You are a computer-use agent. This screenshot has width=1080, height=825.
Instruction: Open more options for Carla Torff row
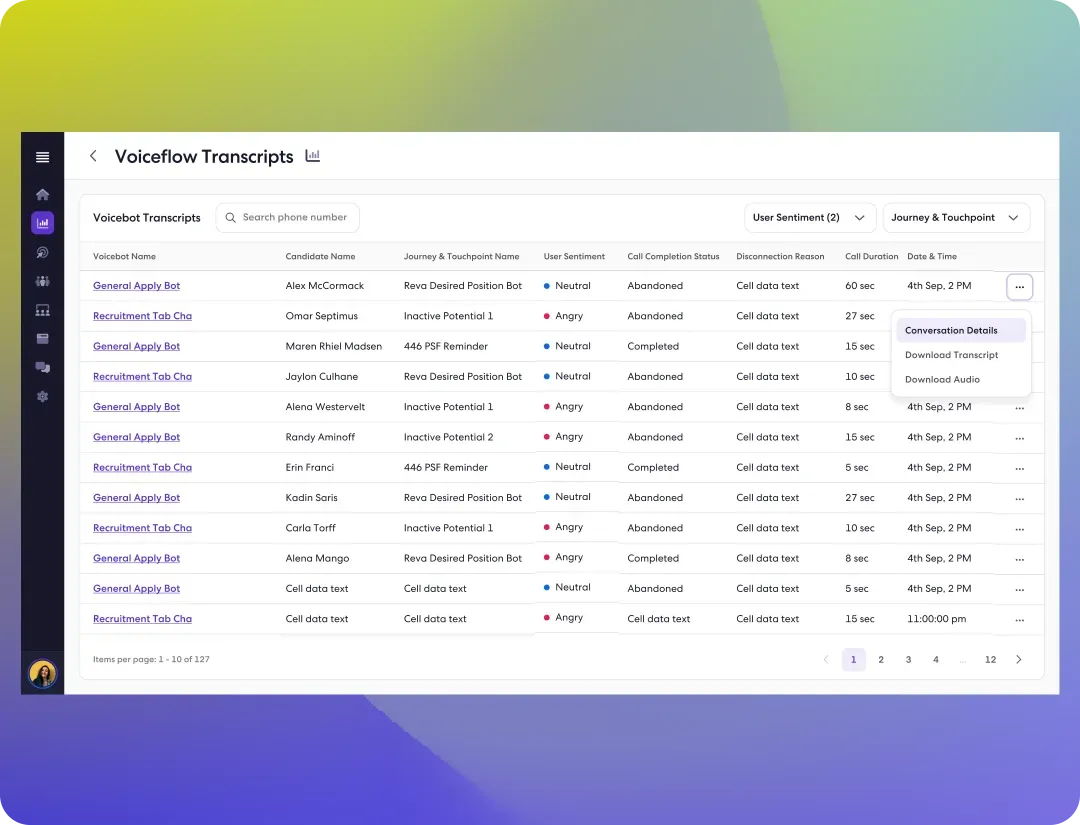(x=1019, y=529)
